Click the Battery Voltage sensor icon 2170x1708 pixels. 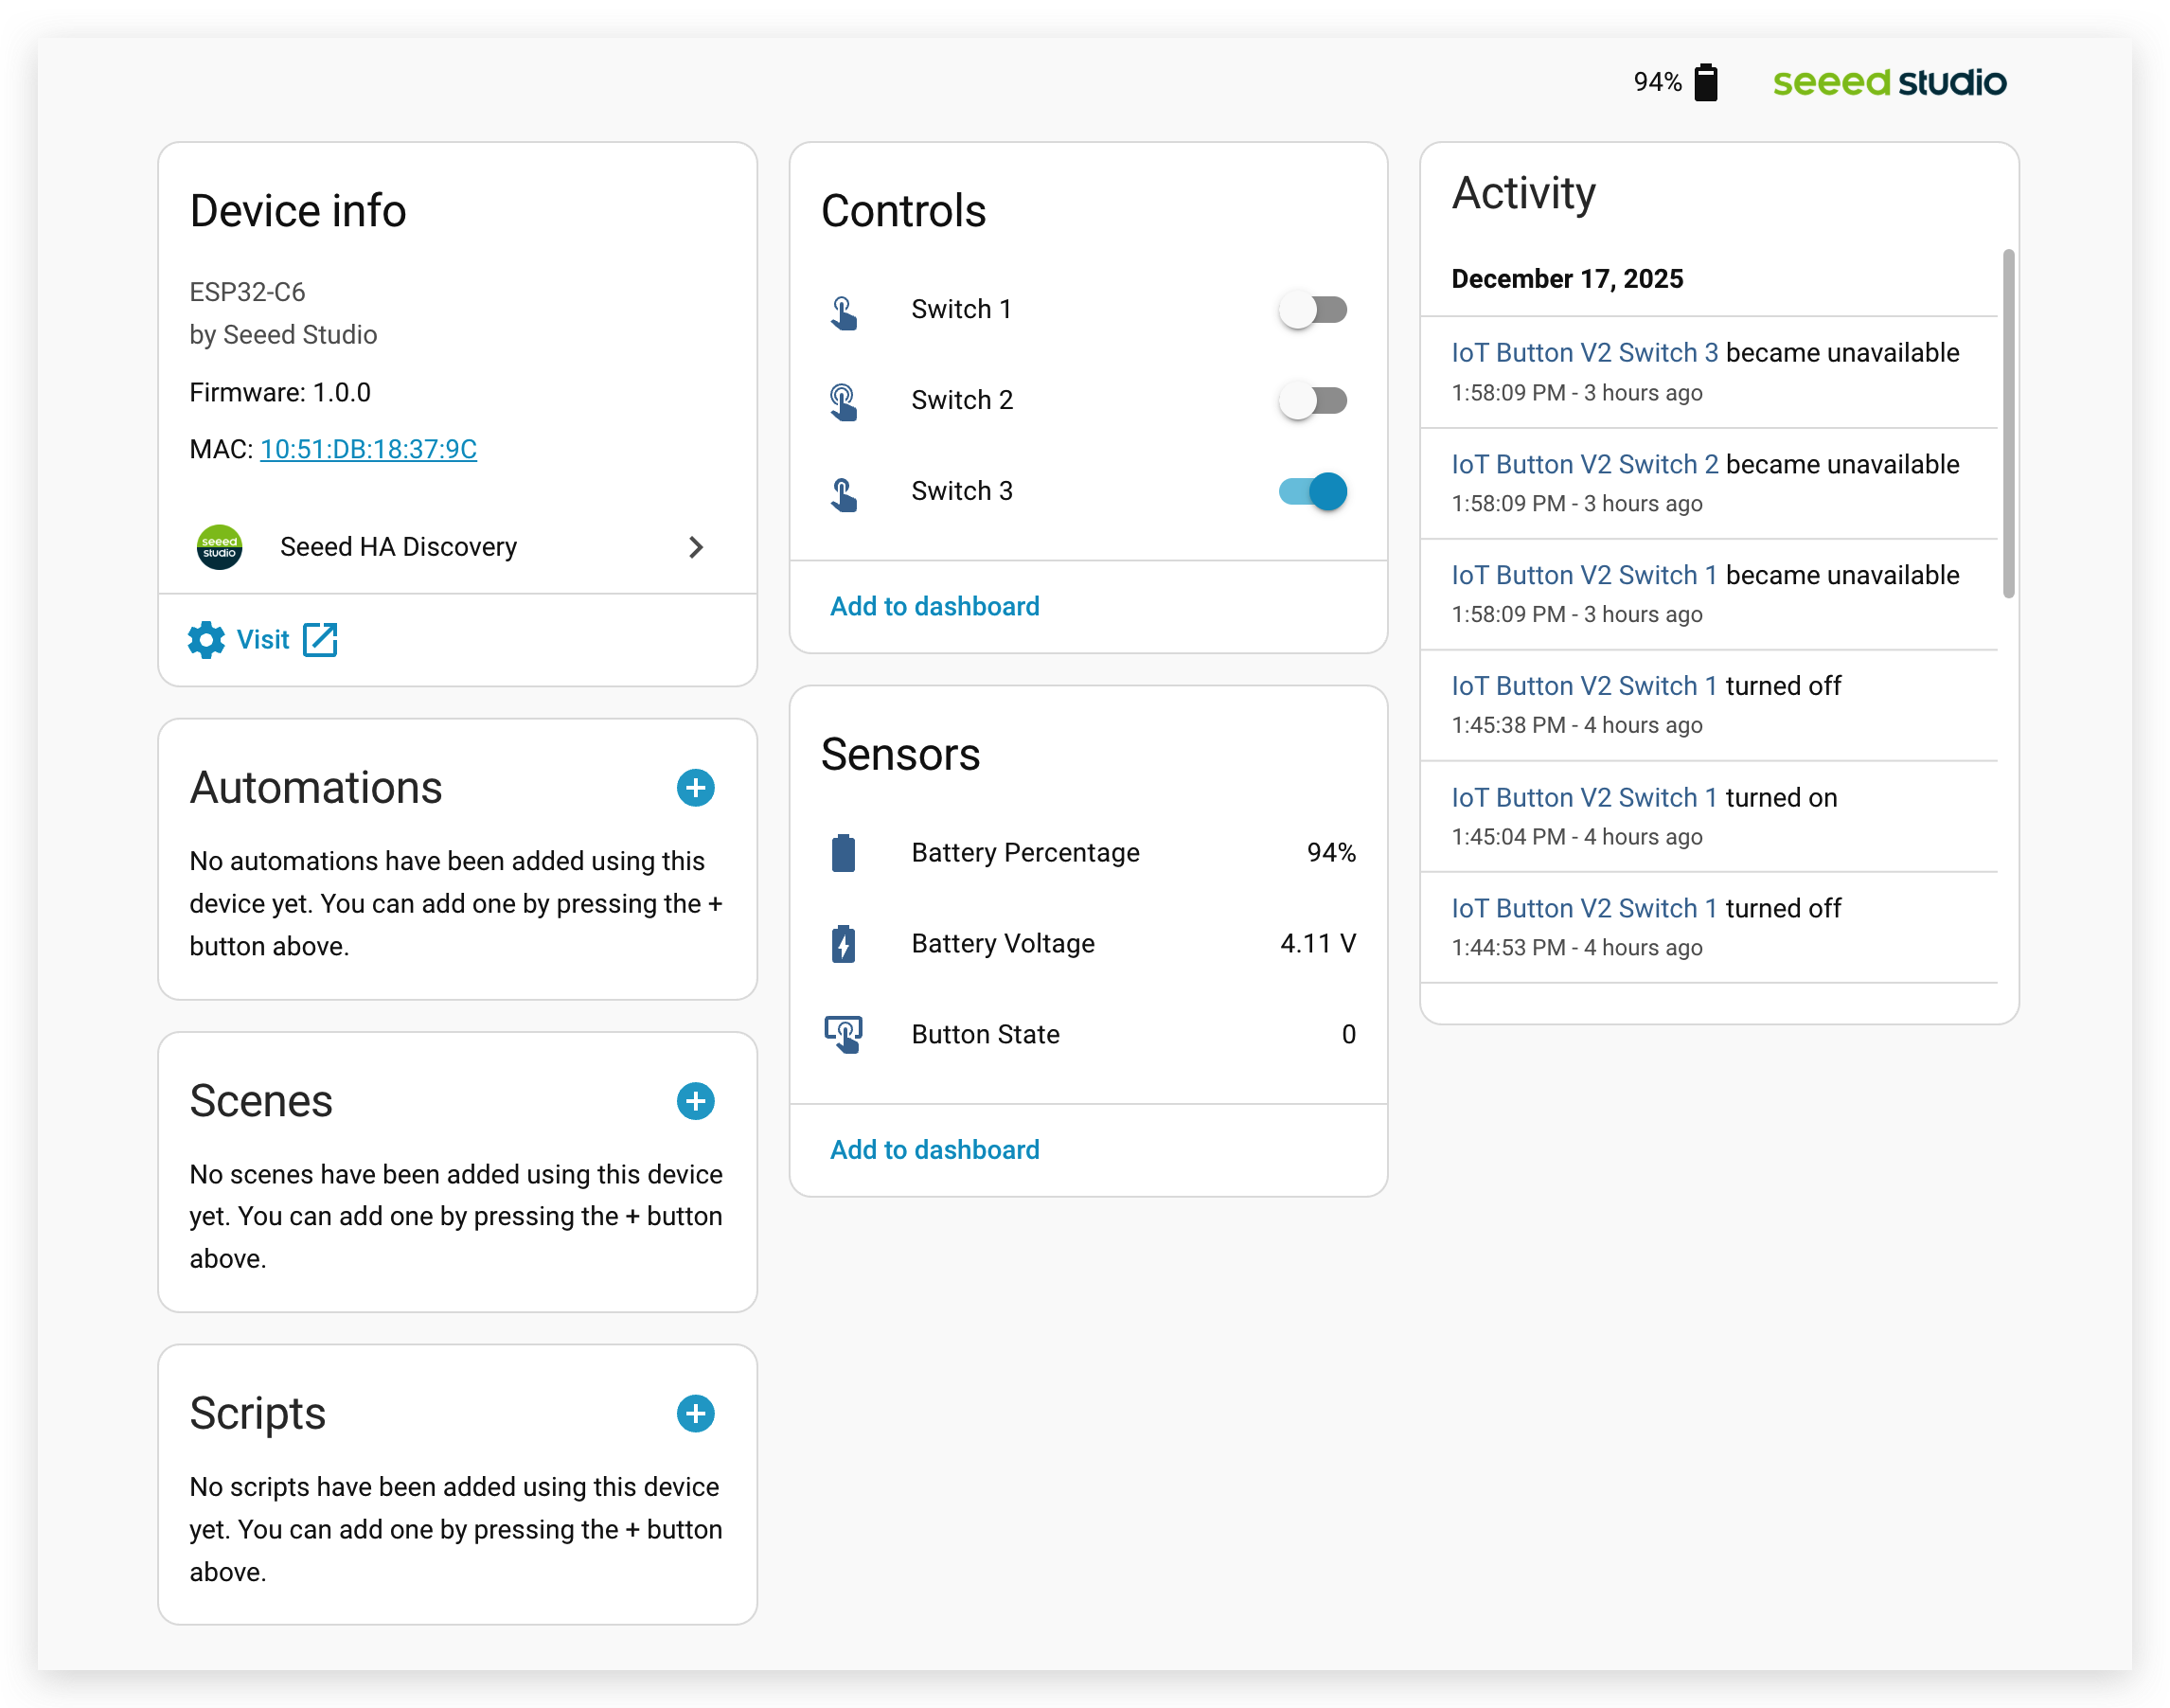coord(843,944)
